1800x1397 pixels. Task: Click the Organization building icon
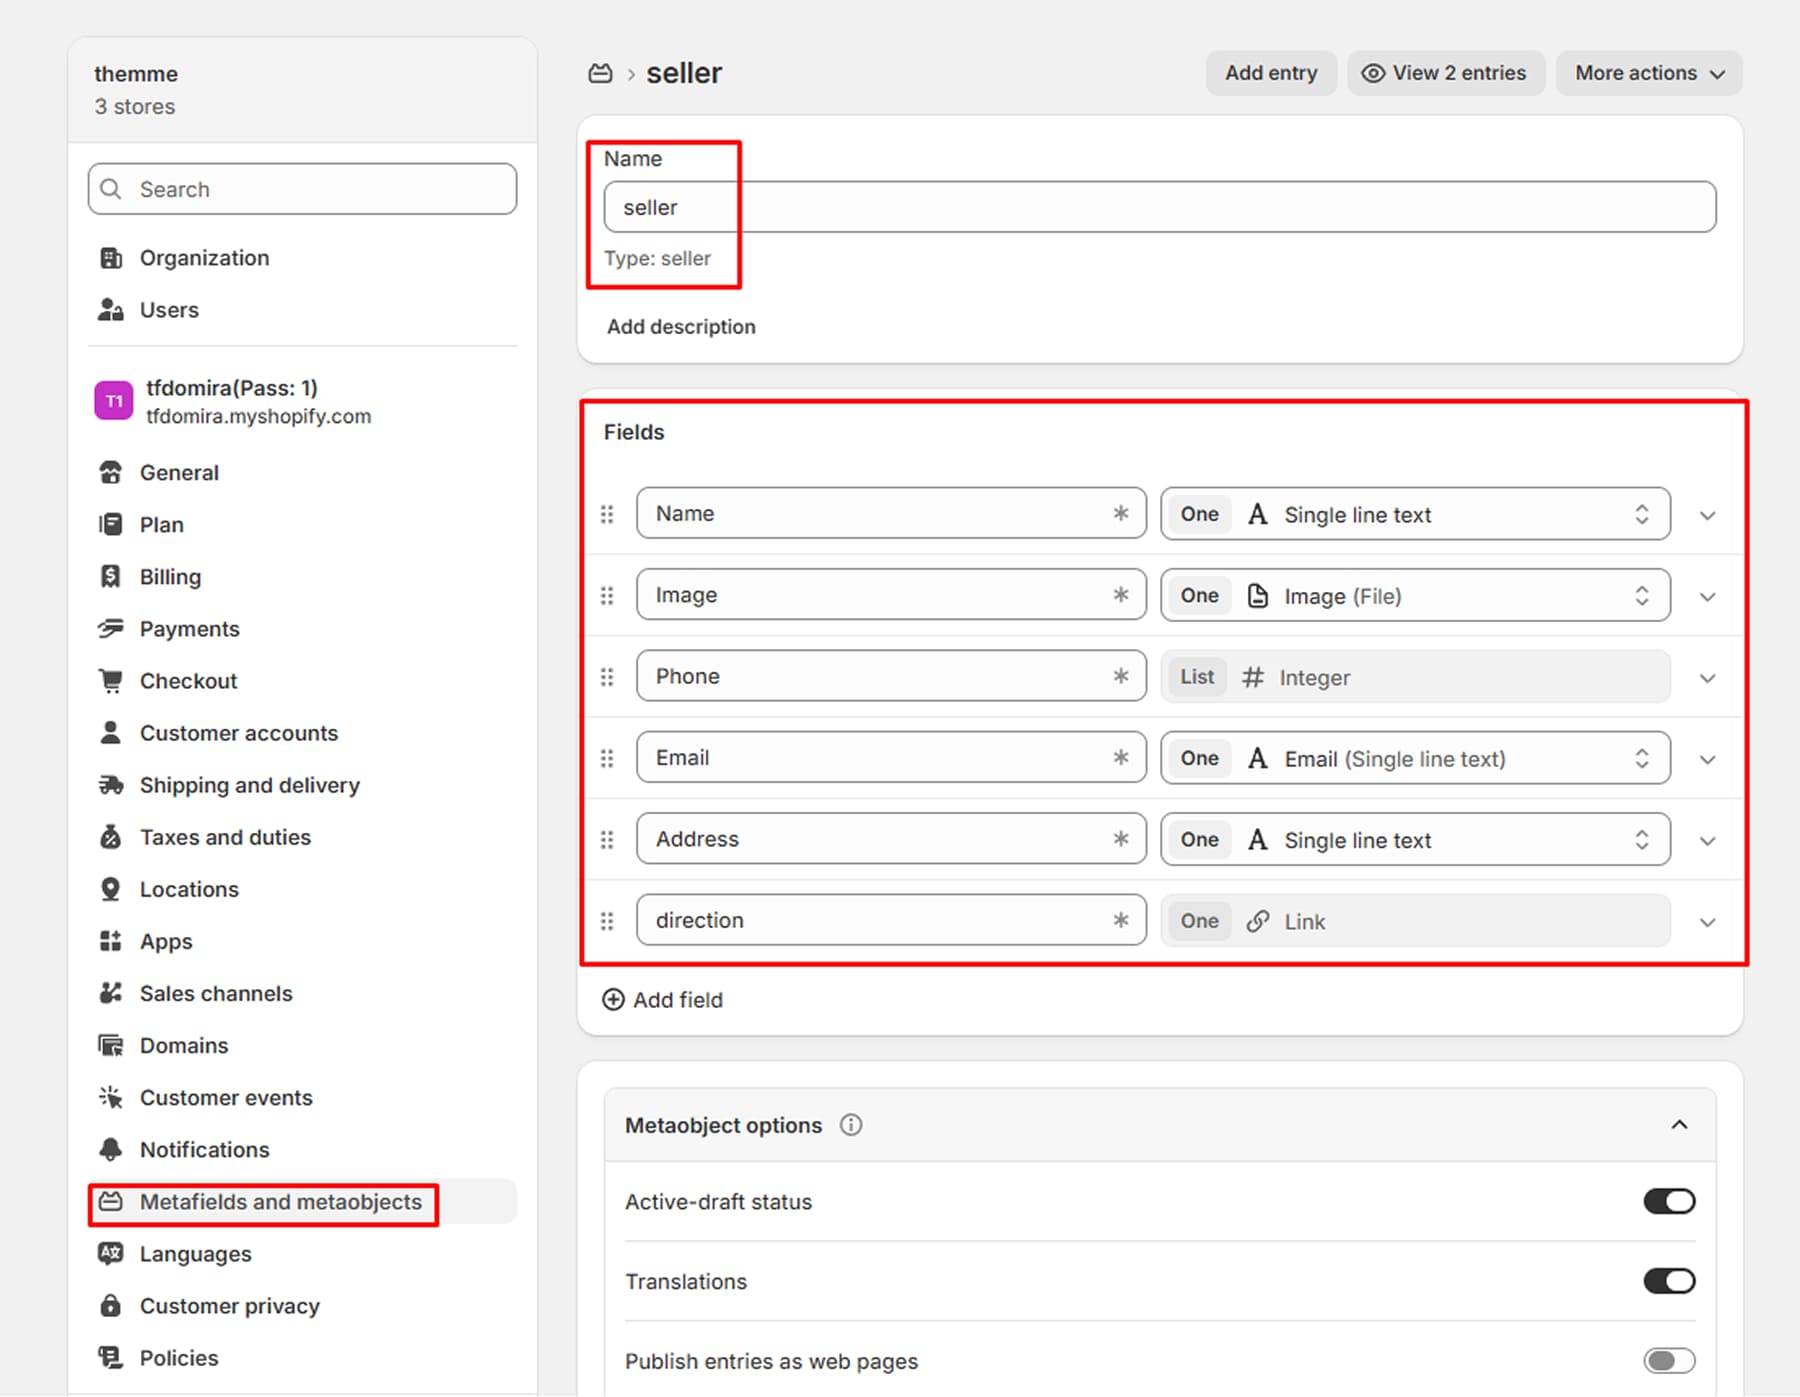tap(111, 258)
